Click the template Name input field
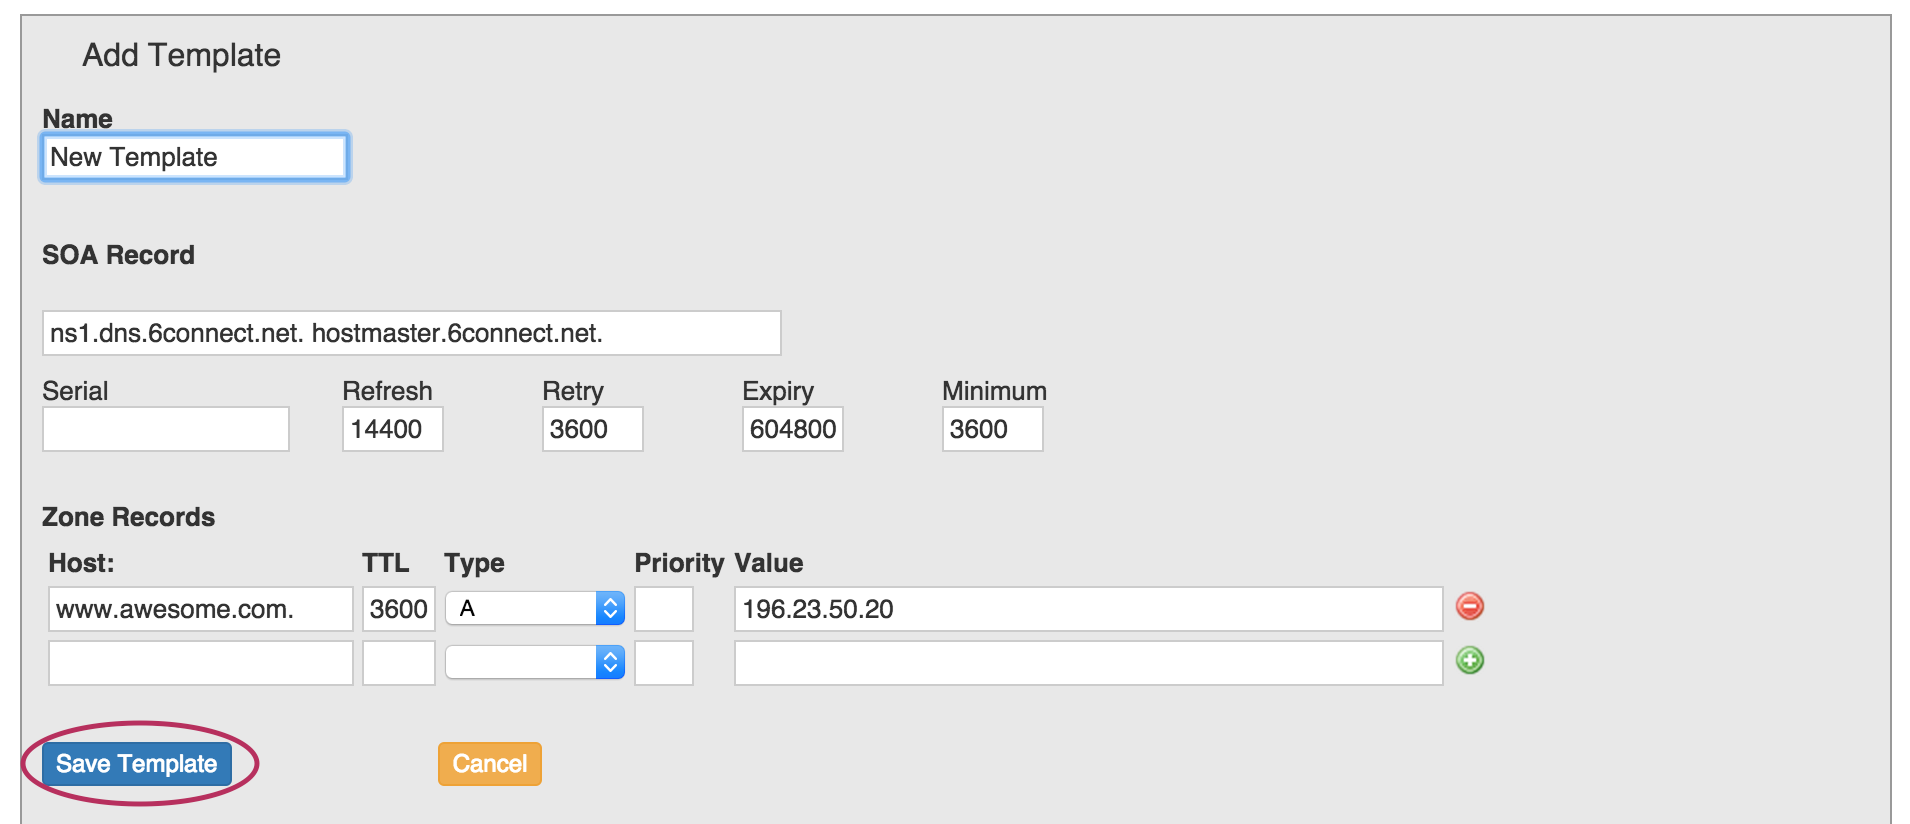The height and width of the screenshot is (824, 1910). point(195,157)
